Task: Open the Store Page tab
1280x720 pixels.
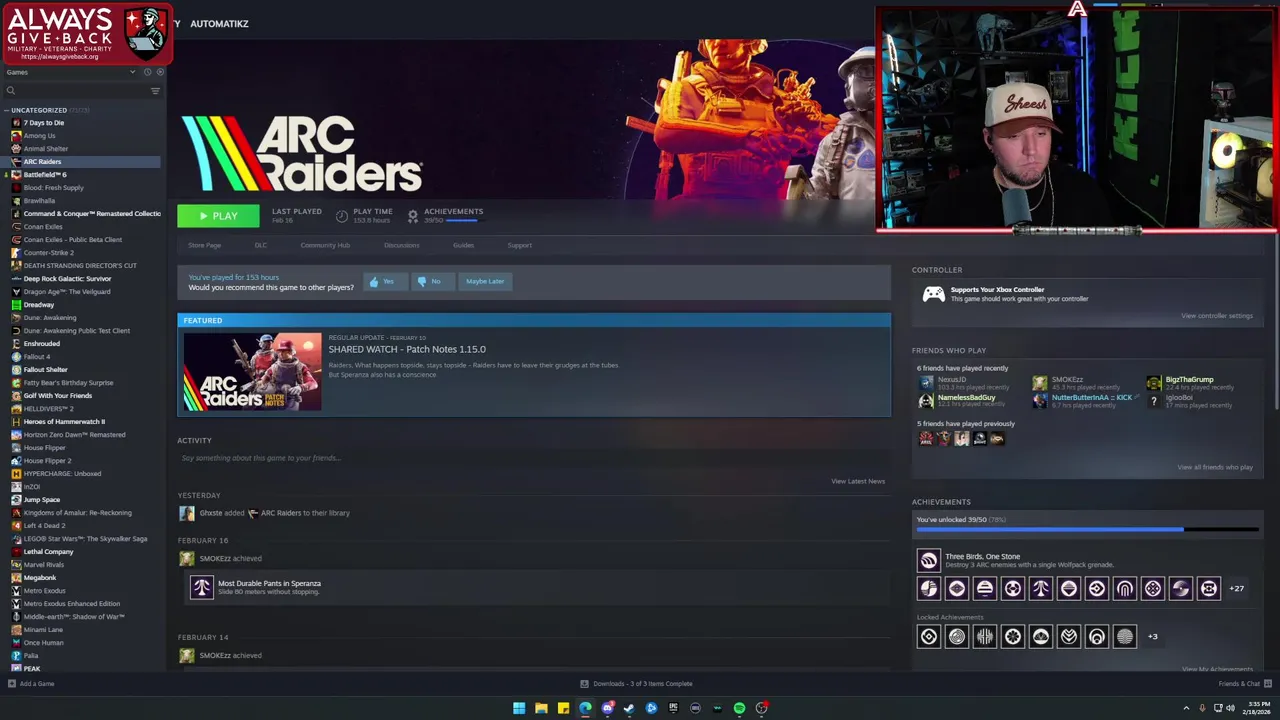Action: [204, 245]
